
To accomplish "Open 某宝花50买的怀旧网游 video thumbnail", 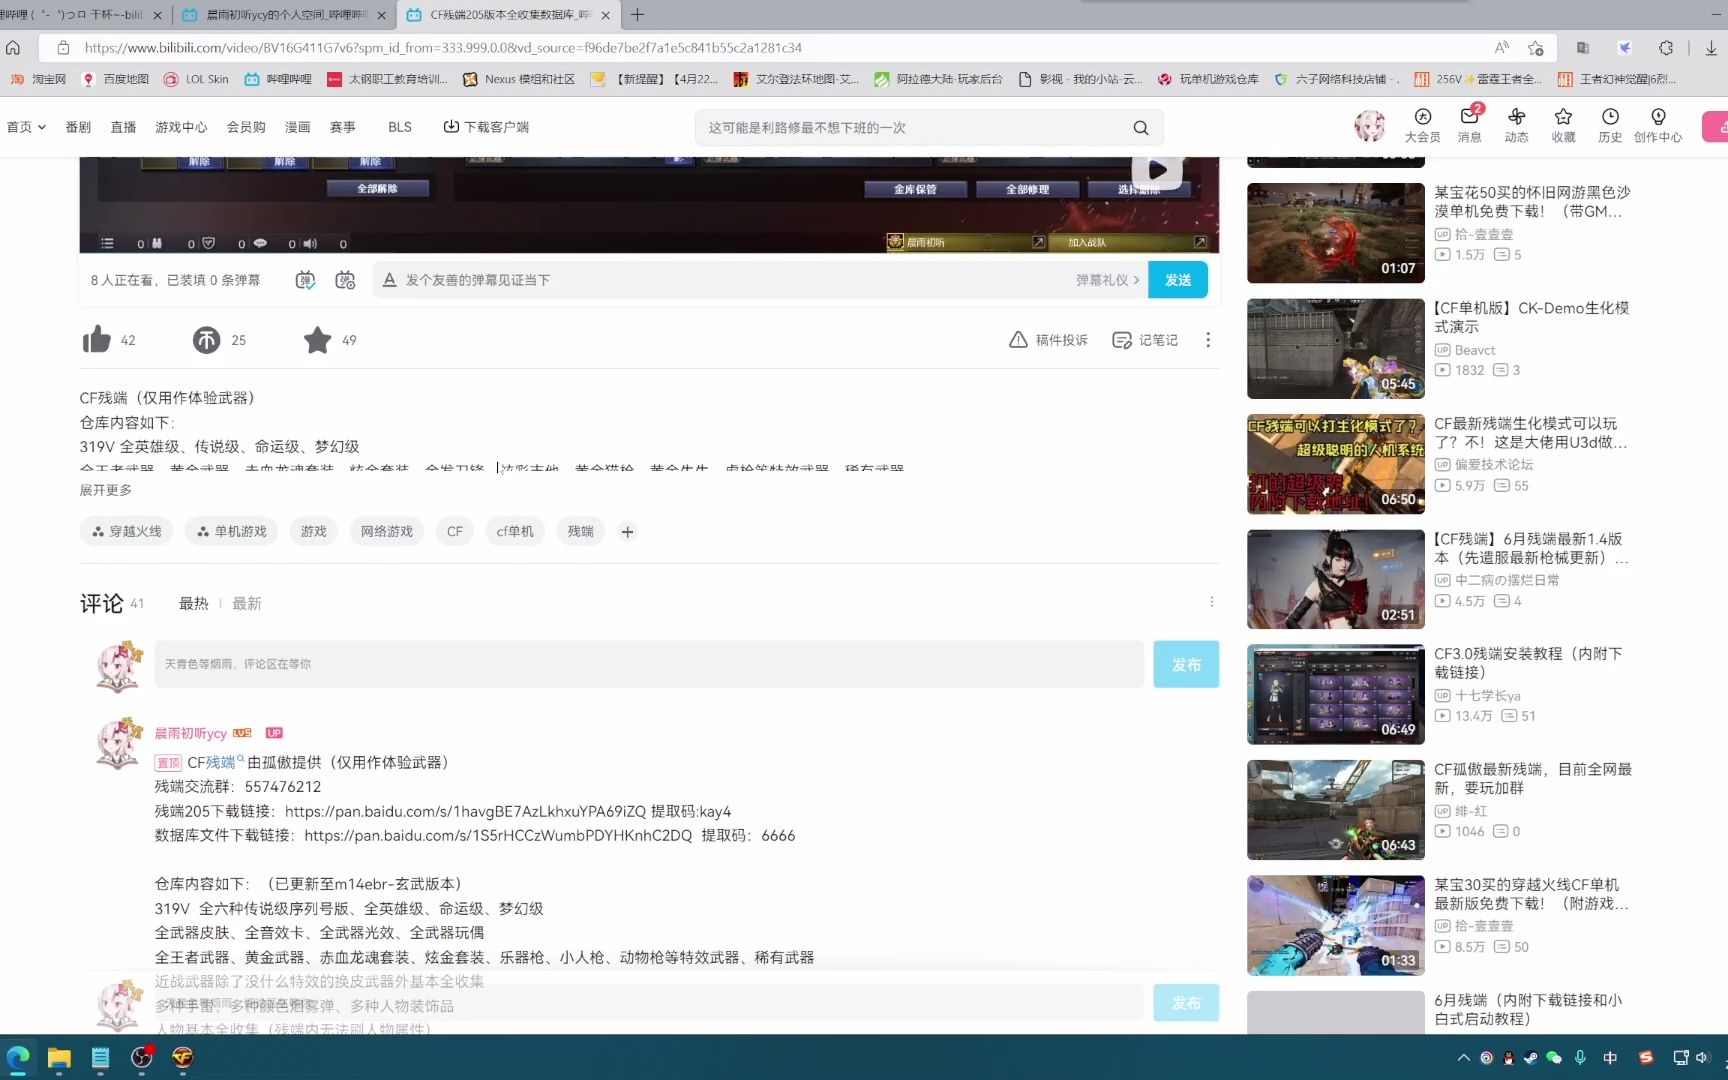I will [x=1335, y=233].
